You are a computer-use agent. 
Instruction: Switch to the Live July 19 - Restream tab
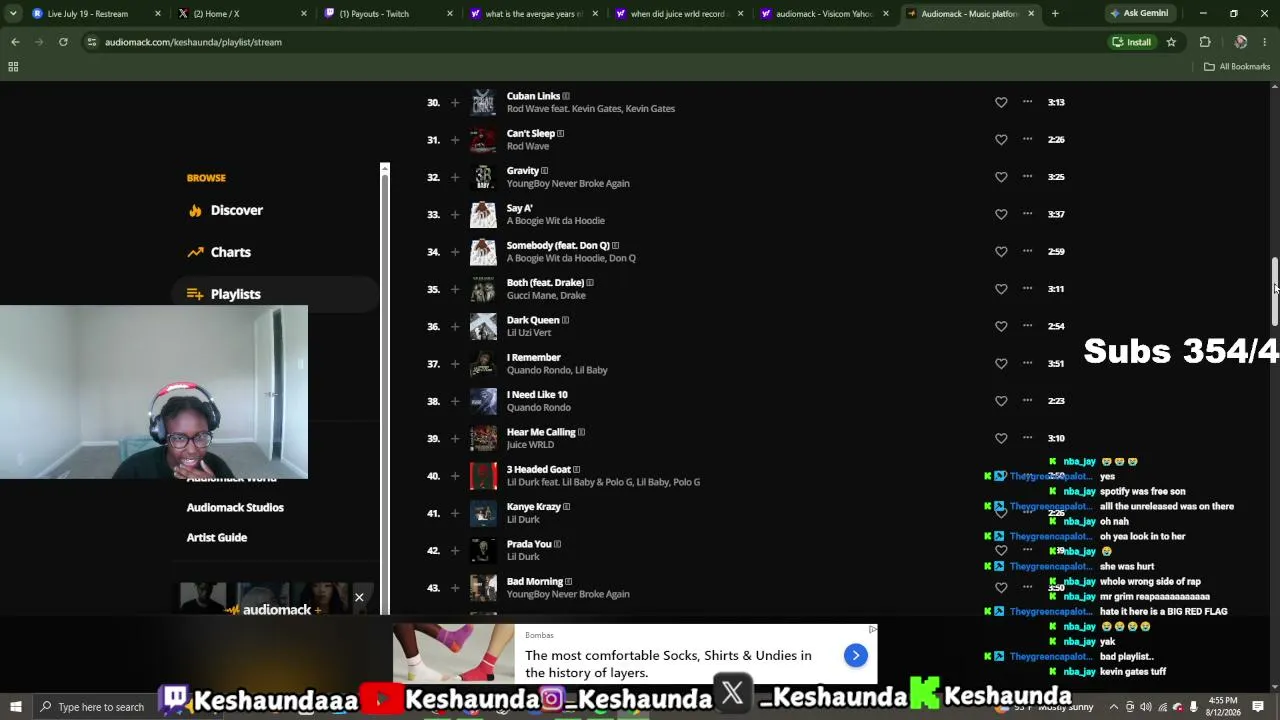pyautogui.click(x=97, y=14)
